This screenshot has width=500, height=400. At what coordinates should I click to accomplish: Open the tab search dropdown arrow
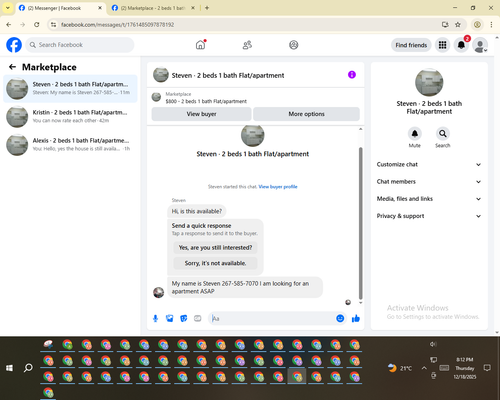8,8
